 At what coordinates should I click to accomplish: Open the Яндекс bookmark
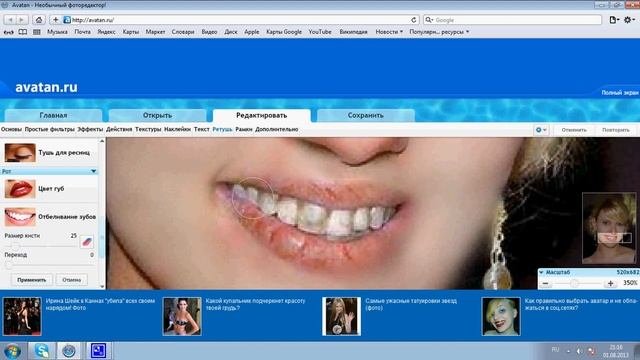[x=106, y=32]
